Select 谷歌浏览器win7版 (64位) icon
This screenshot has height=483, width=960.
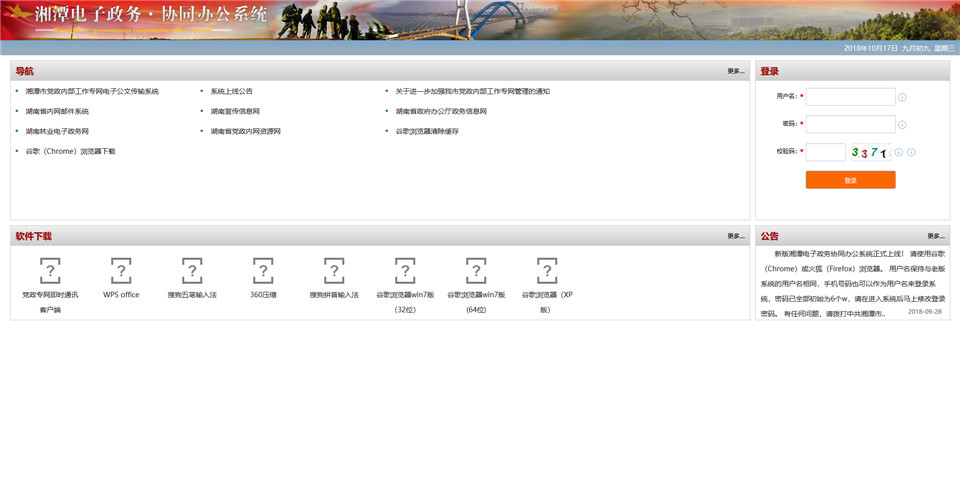[x=476, y=270]
